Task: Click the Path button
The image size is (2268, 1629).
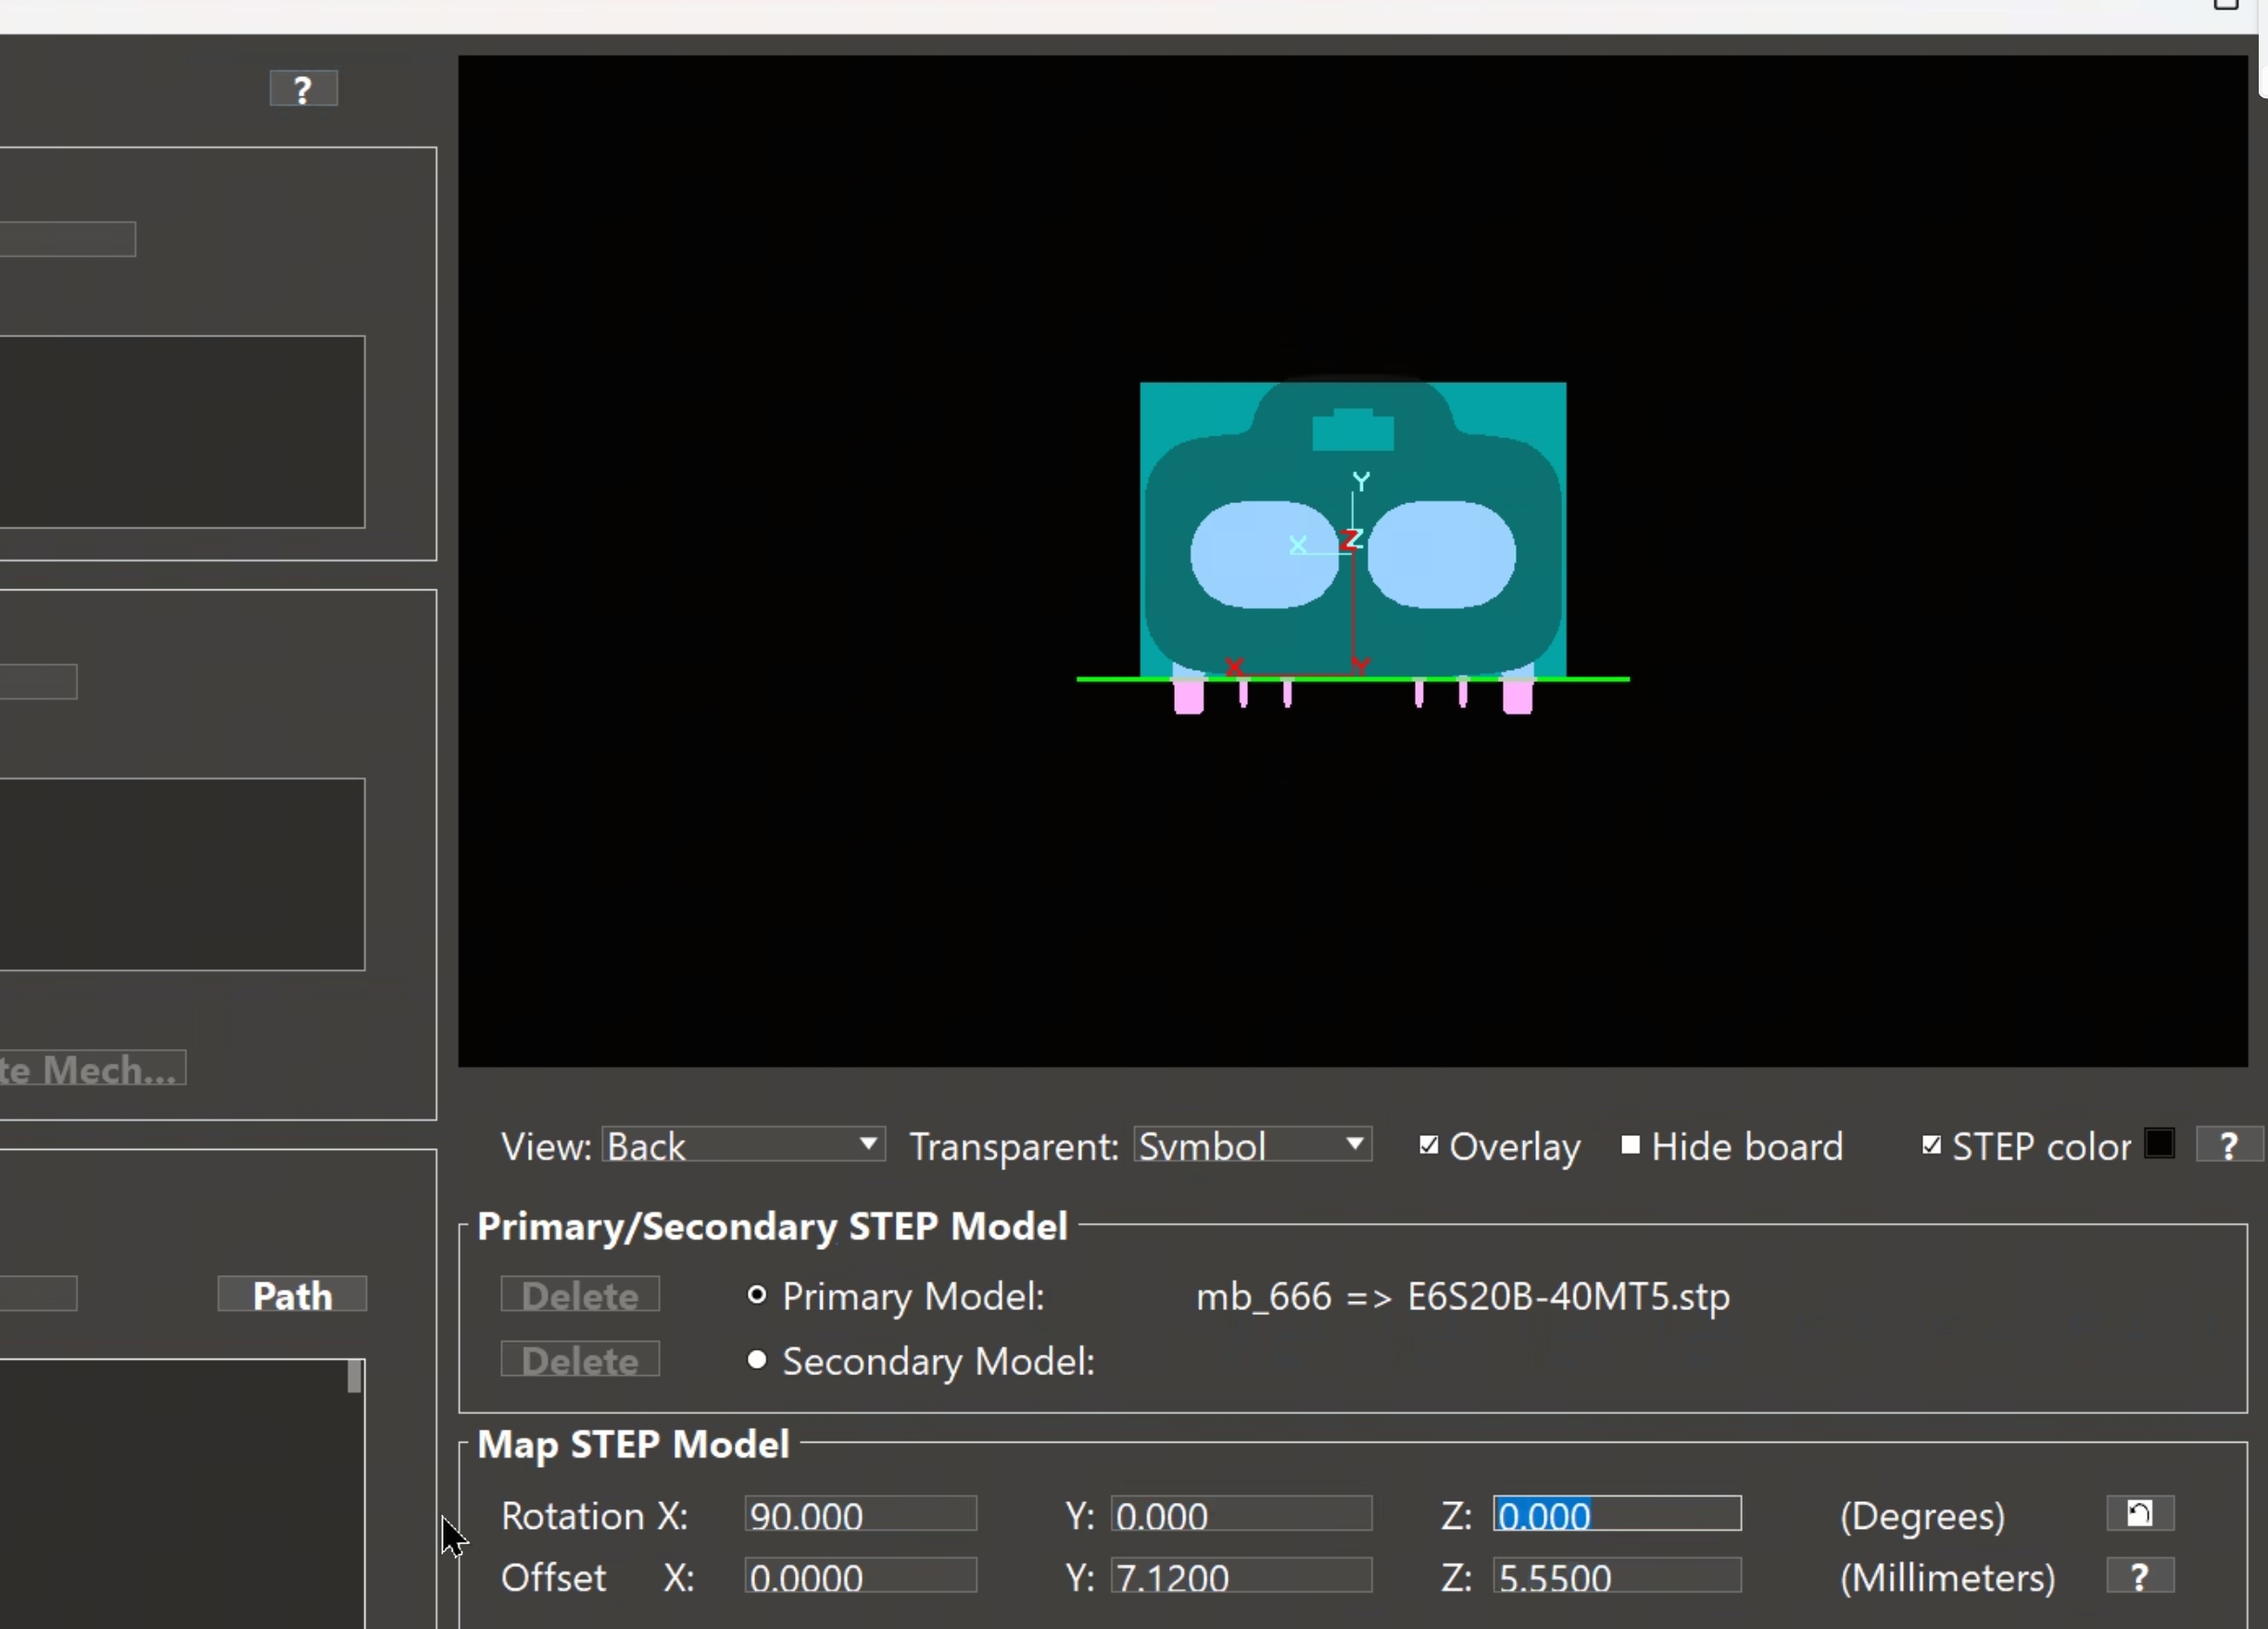Action: coord(292,1295)
